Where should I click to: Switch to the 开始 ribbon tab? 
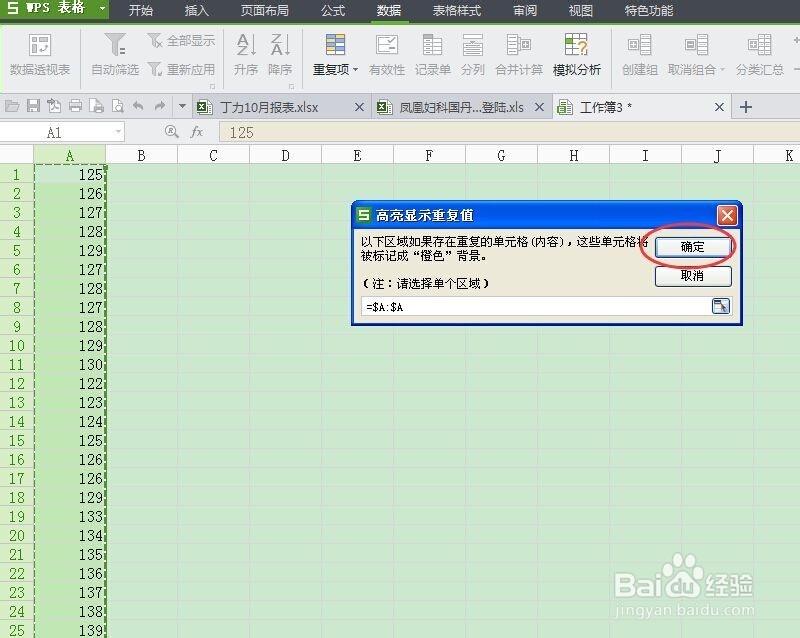pyautogui.click(x=139, y=11)
